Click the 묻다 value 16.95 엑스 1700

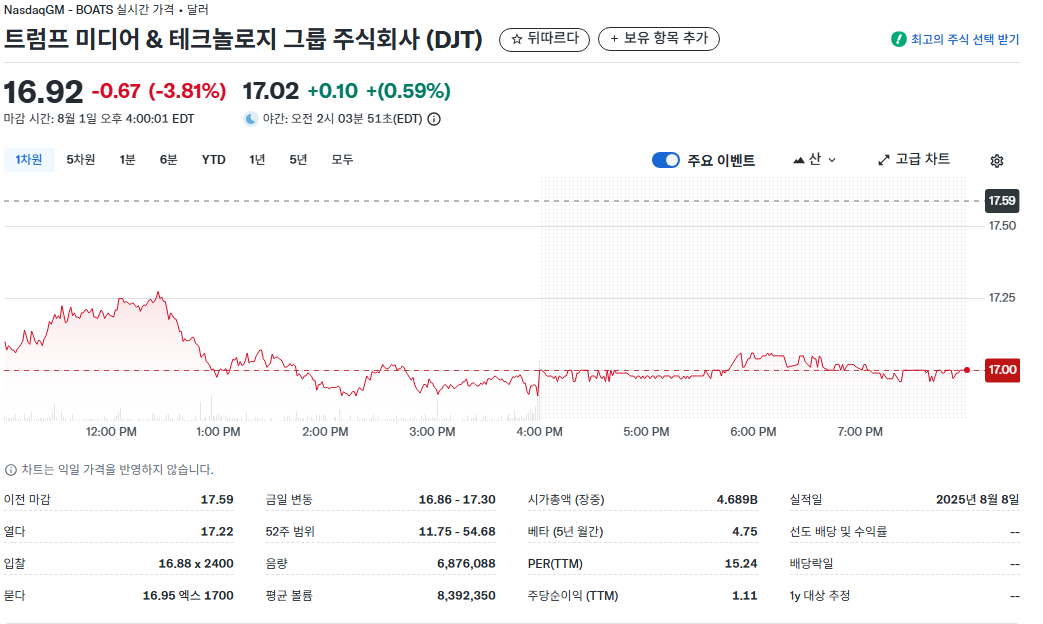[188, 595]
